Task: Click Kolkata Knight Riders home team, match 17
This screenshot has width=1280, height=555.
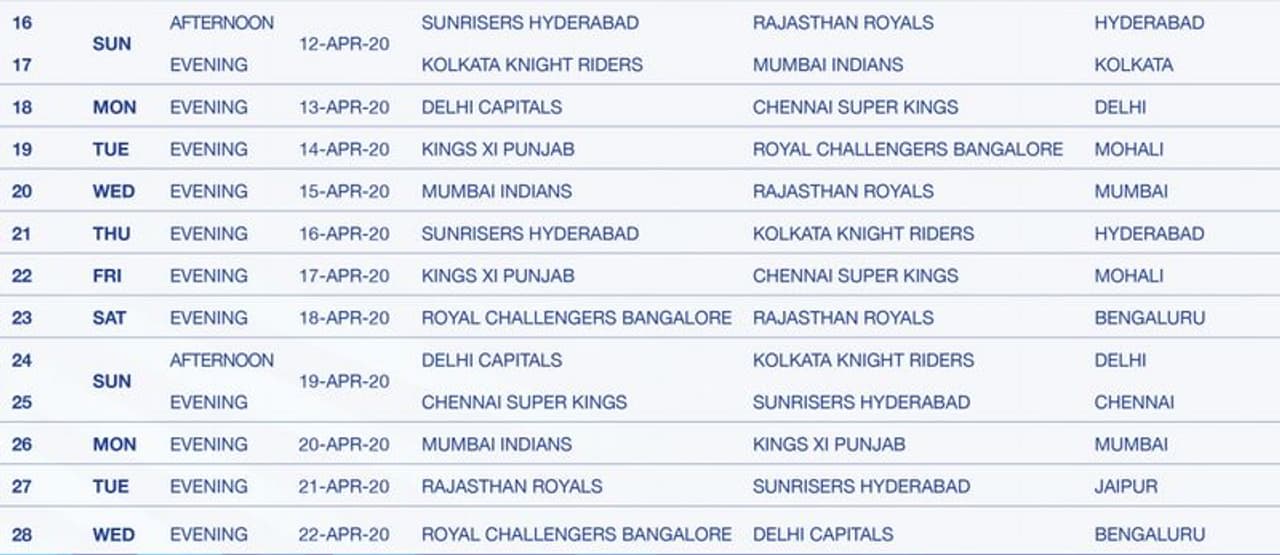Action: [532, 65]
